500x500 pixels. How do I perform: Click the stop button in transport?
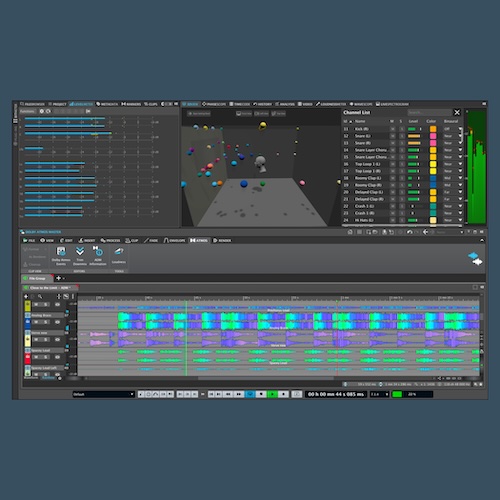point(261,394)
